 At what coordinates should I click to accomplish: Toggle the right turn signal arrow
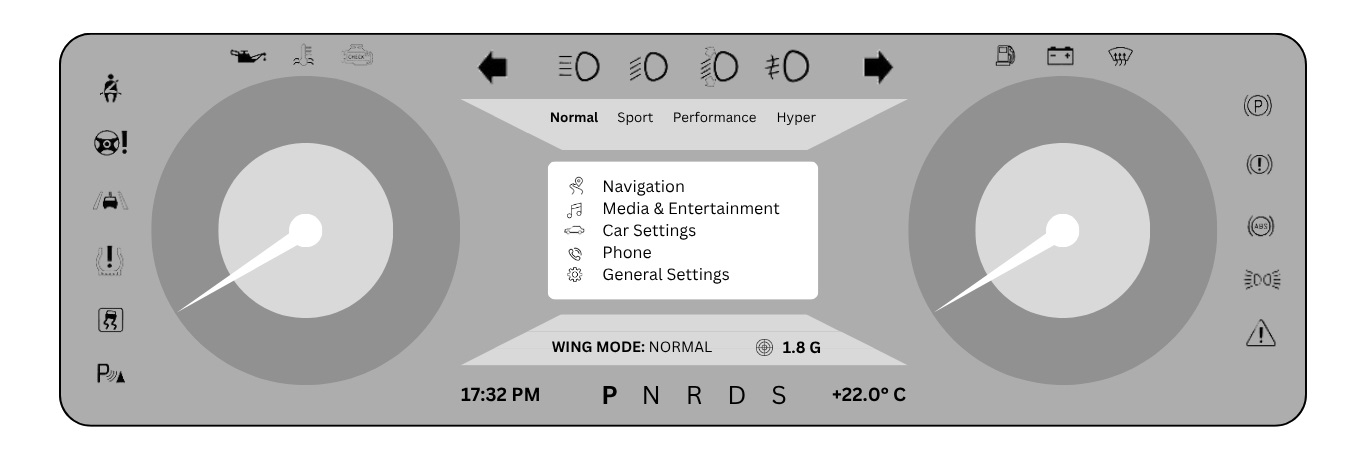point(877,68)
